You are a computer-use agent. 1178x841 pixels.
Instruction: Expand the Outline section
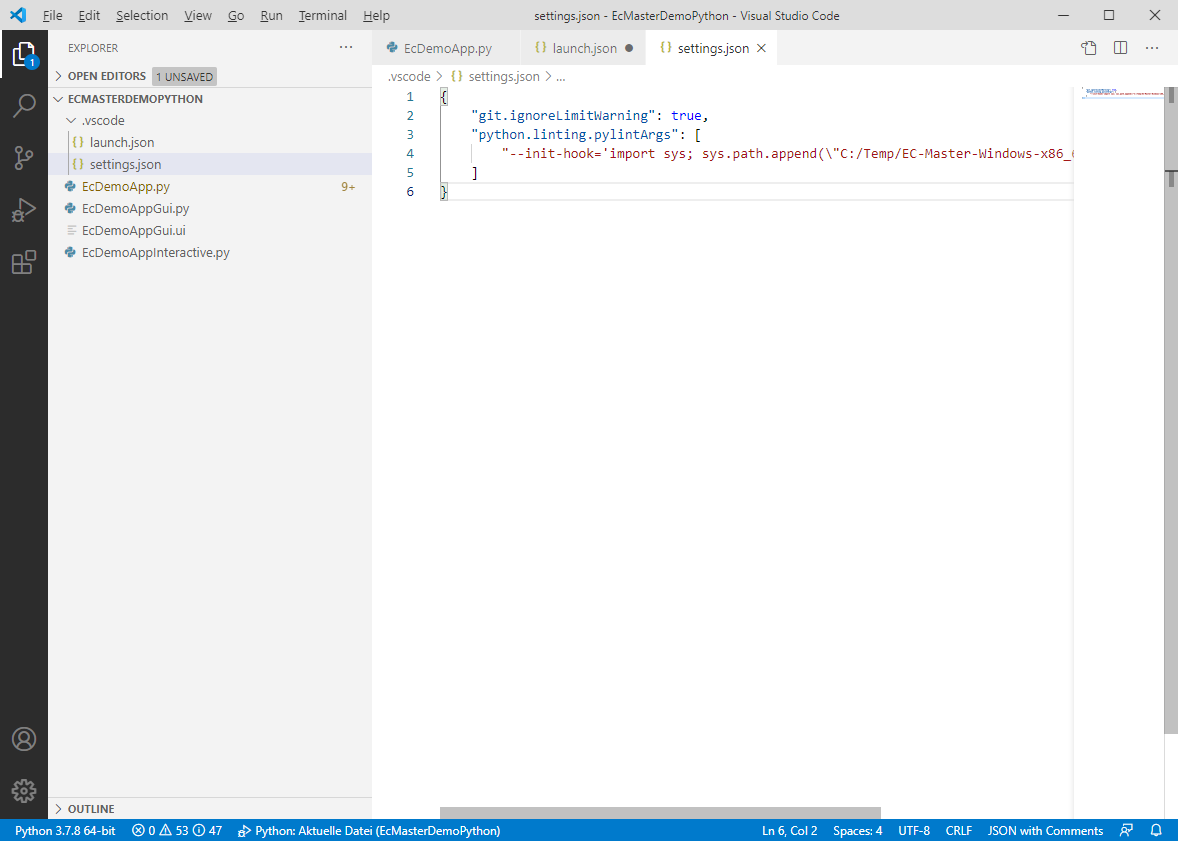click(x=90, y=809)
